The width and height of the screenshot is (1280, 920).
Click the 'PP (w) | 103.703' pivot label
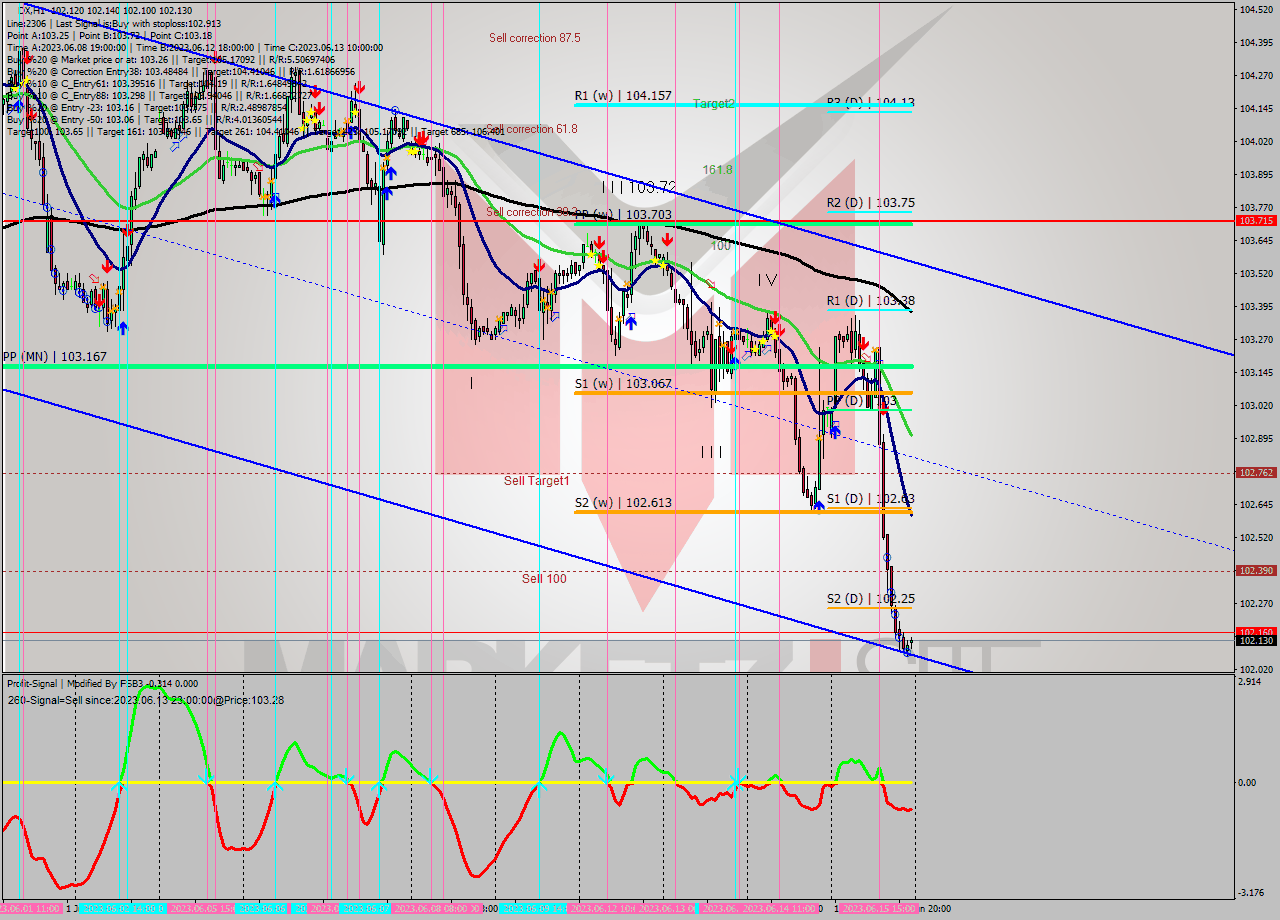[623, 214]
